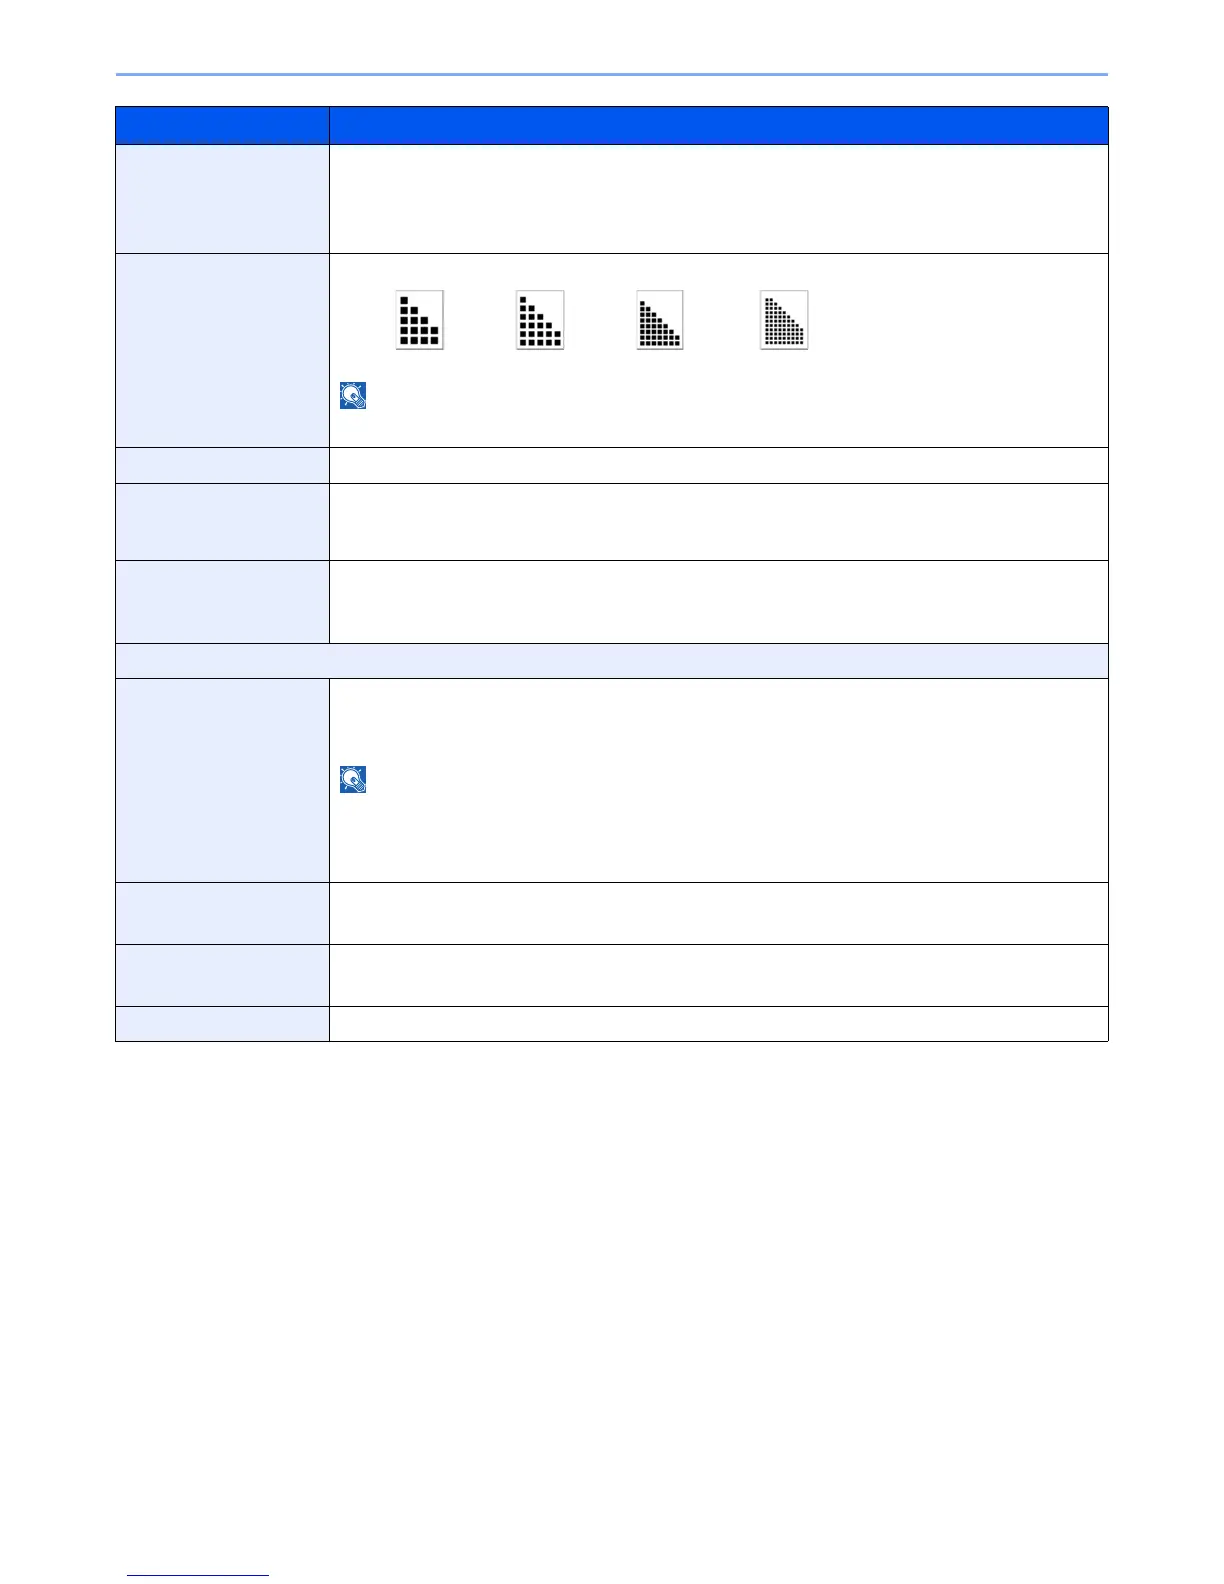Click the blue header's narrow left column cell

222,126
